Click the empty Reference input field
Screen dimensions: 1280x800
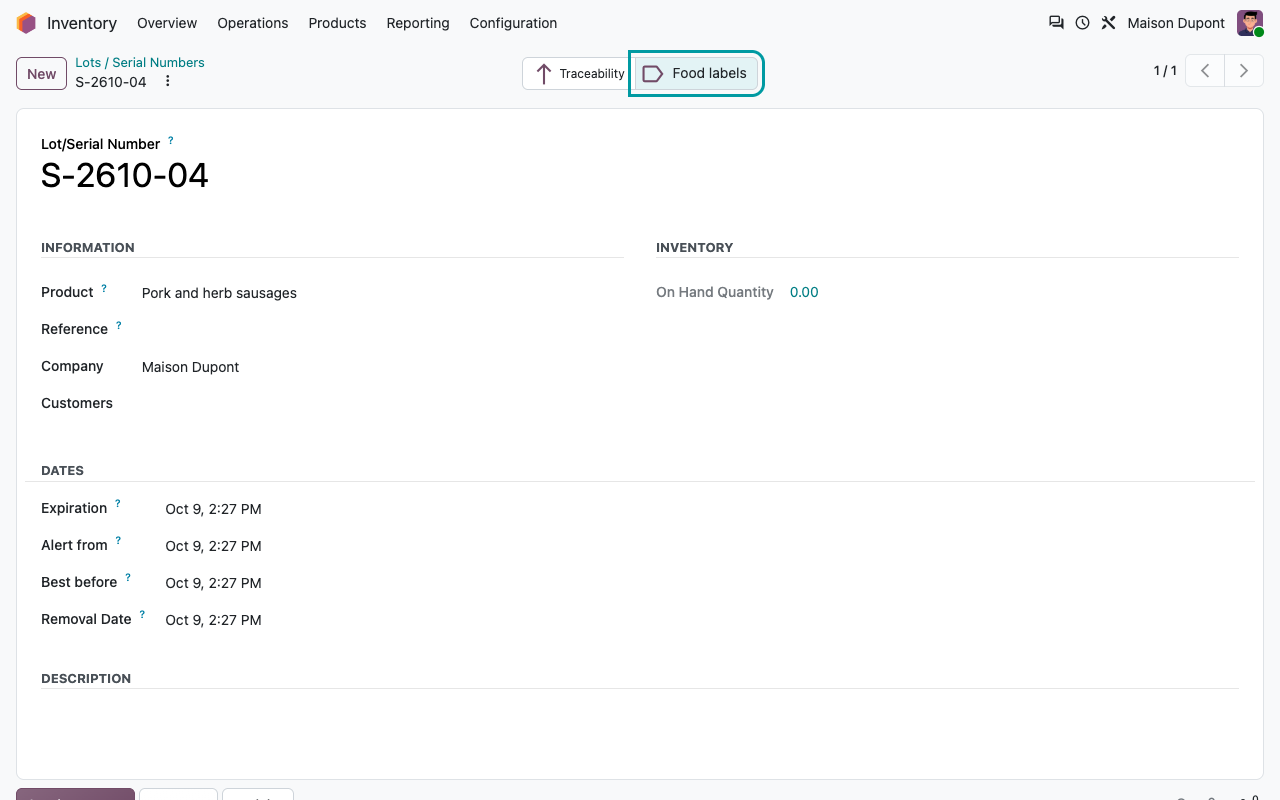click(x=382, y=330)
